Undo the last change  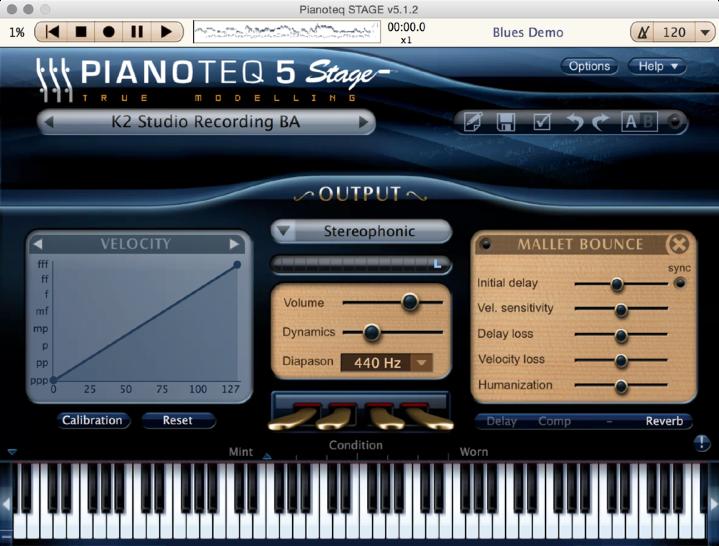pos(574,122)
